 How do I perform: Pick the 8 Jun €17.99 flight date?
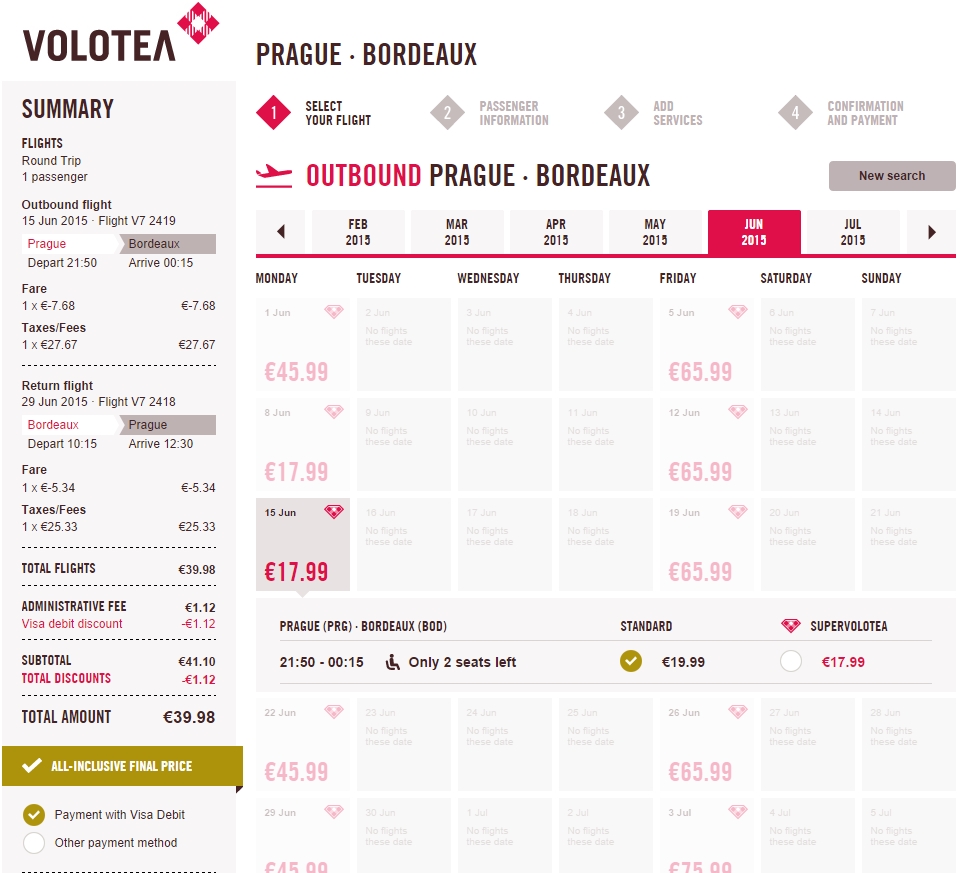click(302, 444)
